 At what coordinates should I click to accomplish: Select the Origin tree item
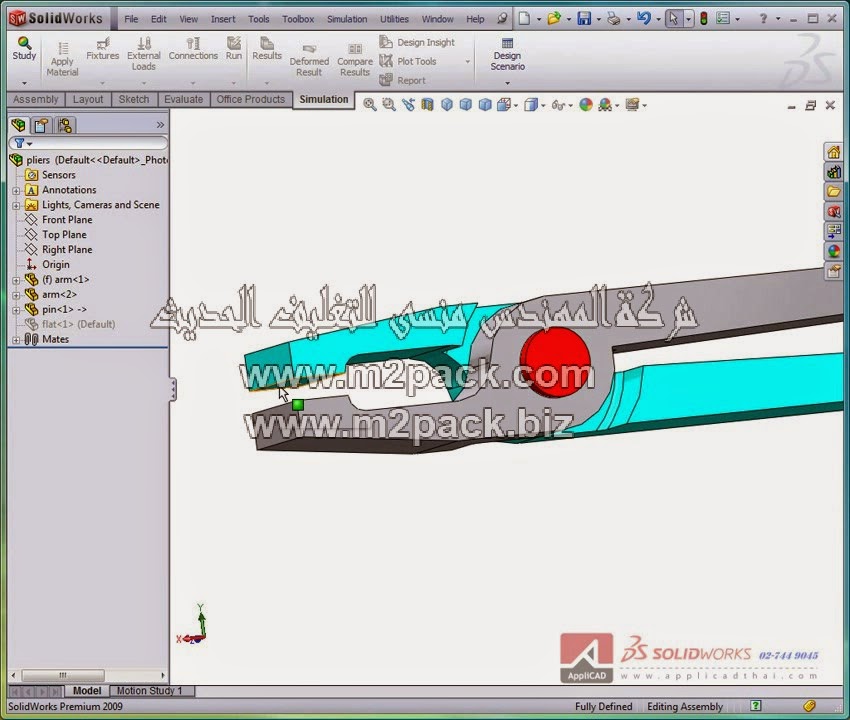(x=56, y=265)
